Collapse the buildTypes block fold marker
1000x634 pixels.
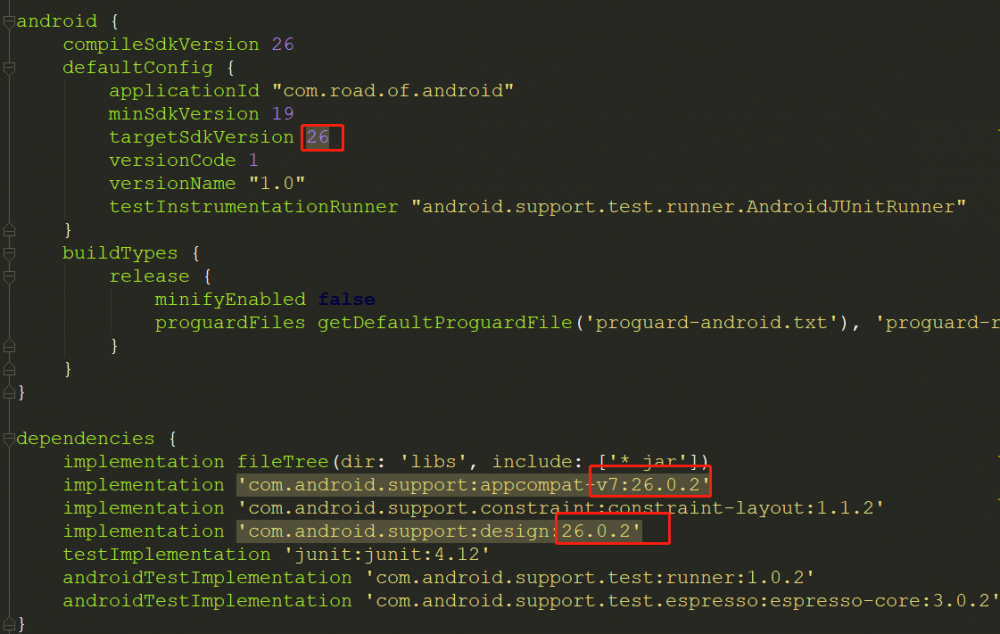tap(7, 252)
